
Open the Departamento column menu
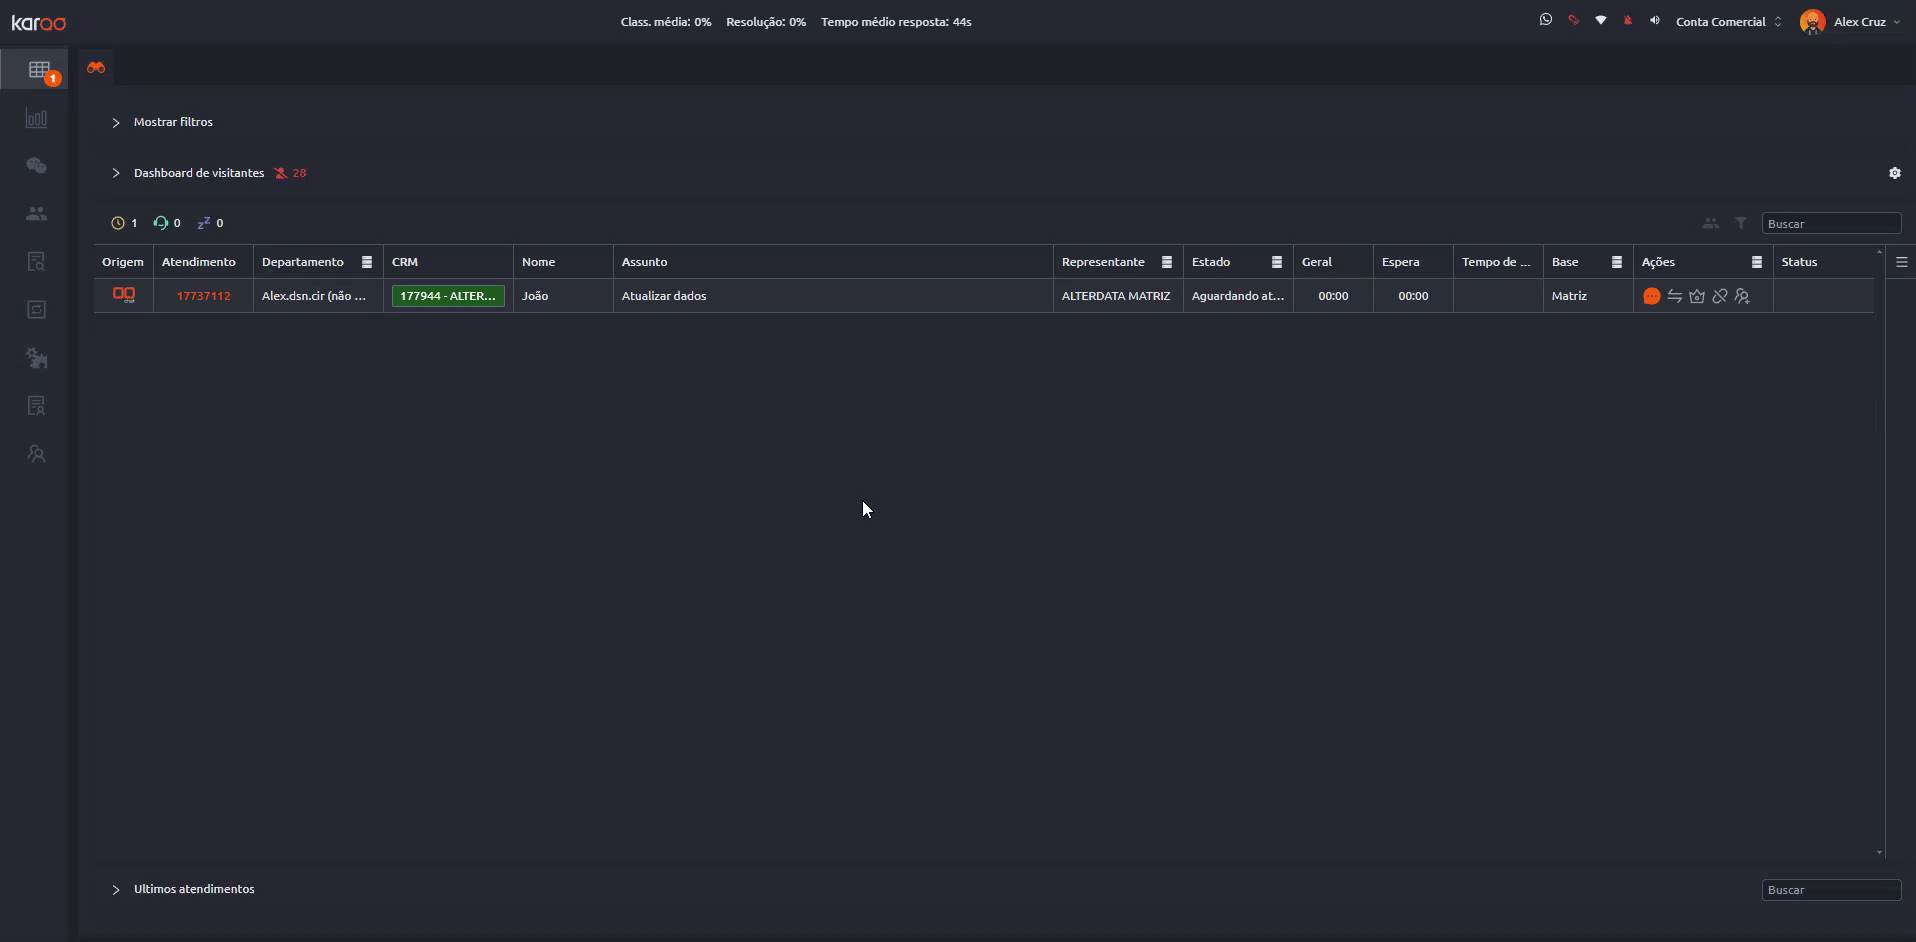tap(367, 262)
